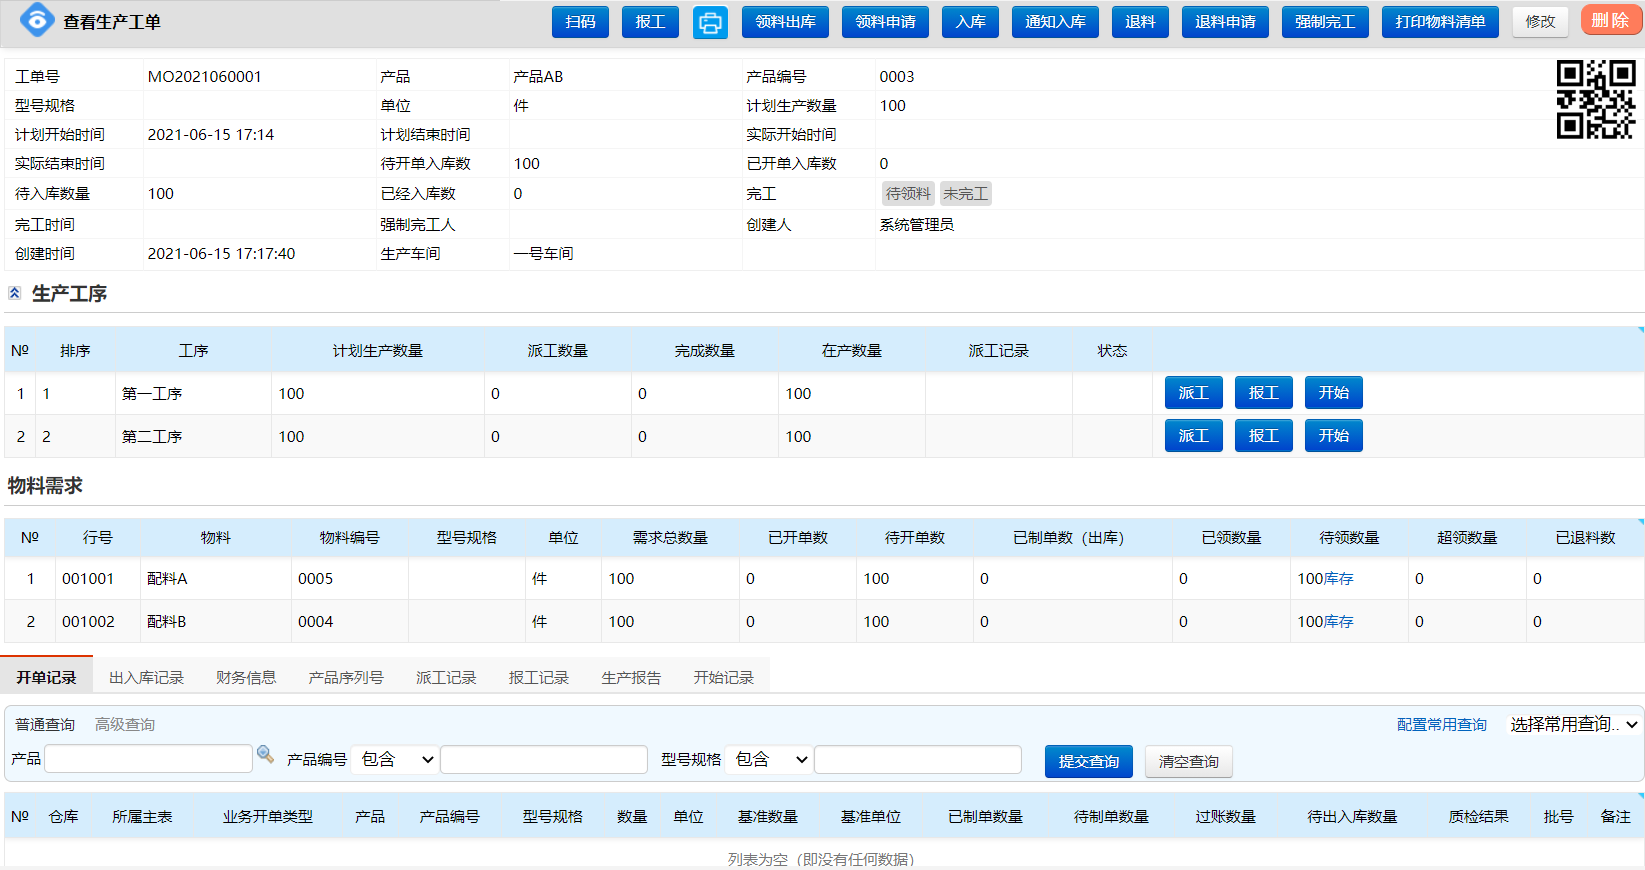Click the 业务开单类型 column header
Viewport: 1645px width, 870px height.
point(268,817)
